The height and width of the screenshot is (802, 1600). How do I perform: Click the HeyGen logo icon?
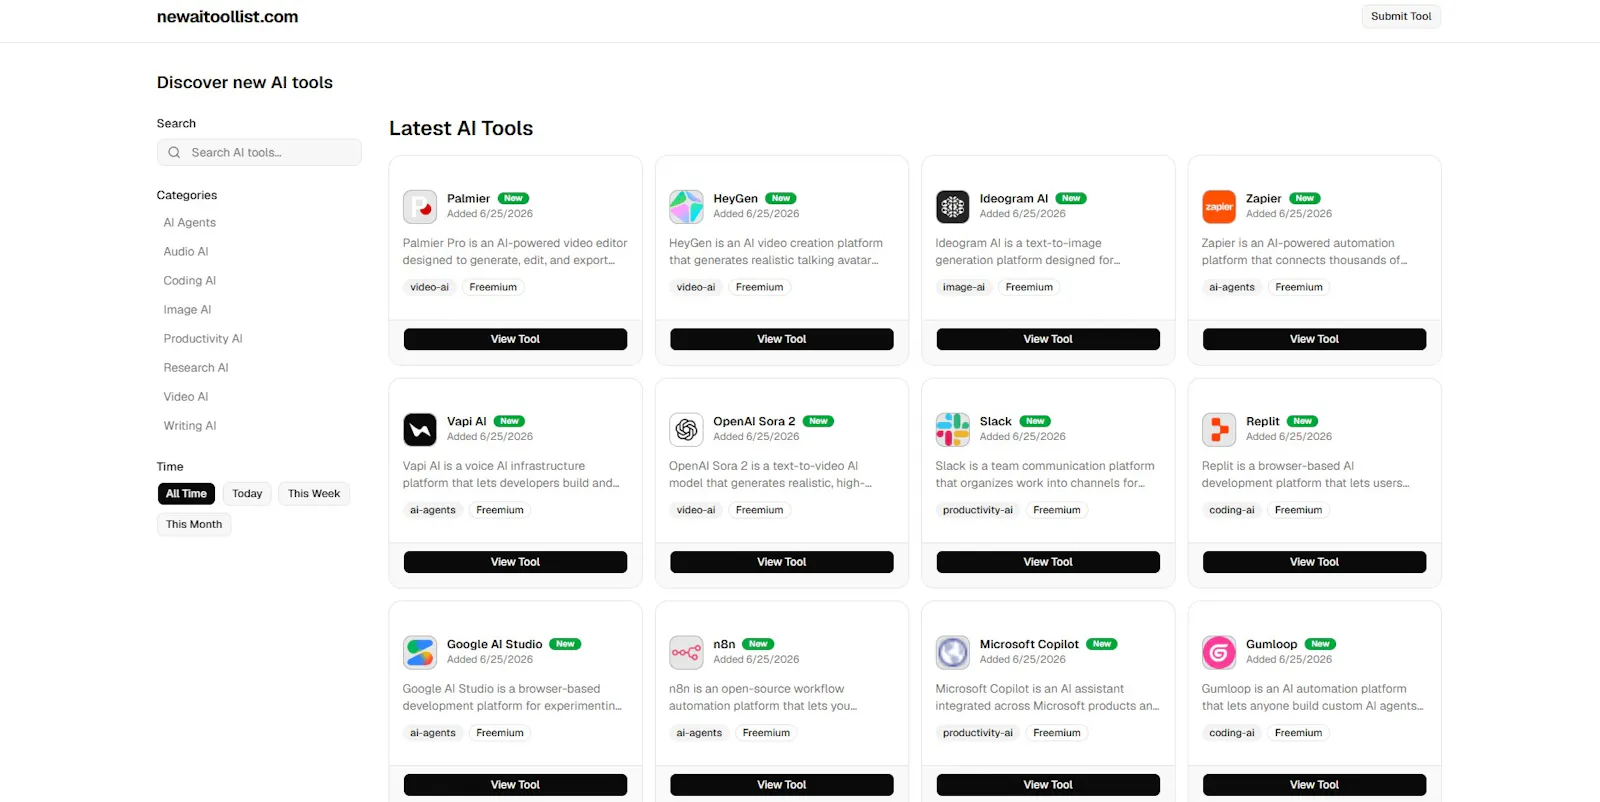coord(686,207)
